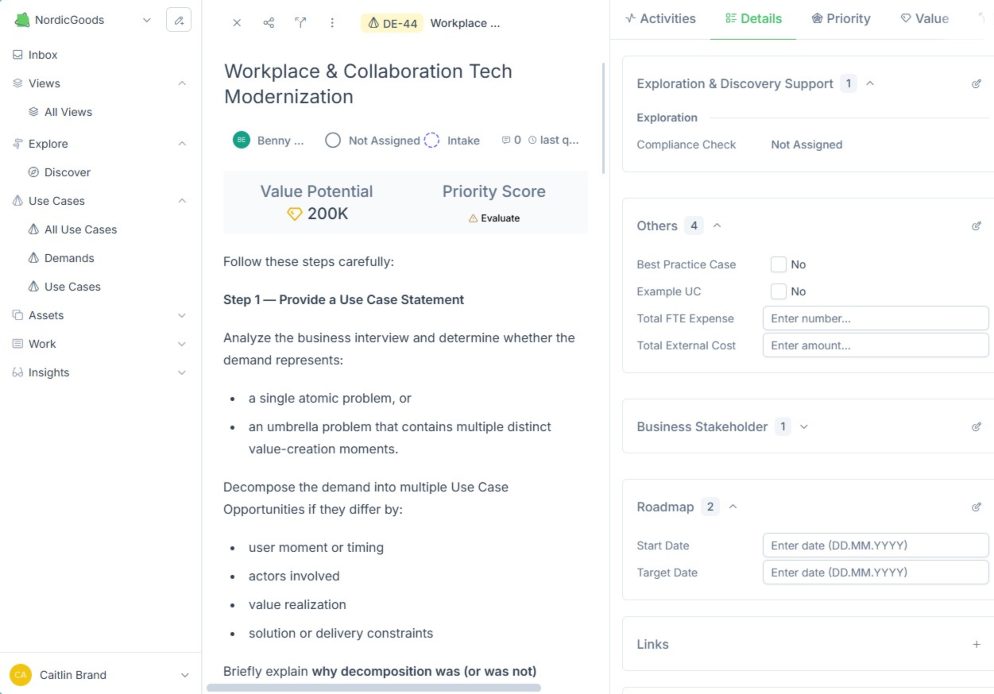The width and height of the screenshot is (994, 694).
Task: Collapse the Use Cases sidebar section
Action: 182,201
